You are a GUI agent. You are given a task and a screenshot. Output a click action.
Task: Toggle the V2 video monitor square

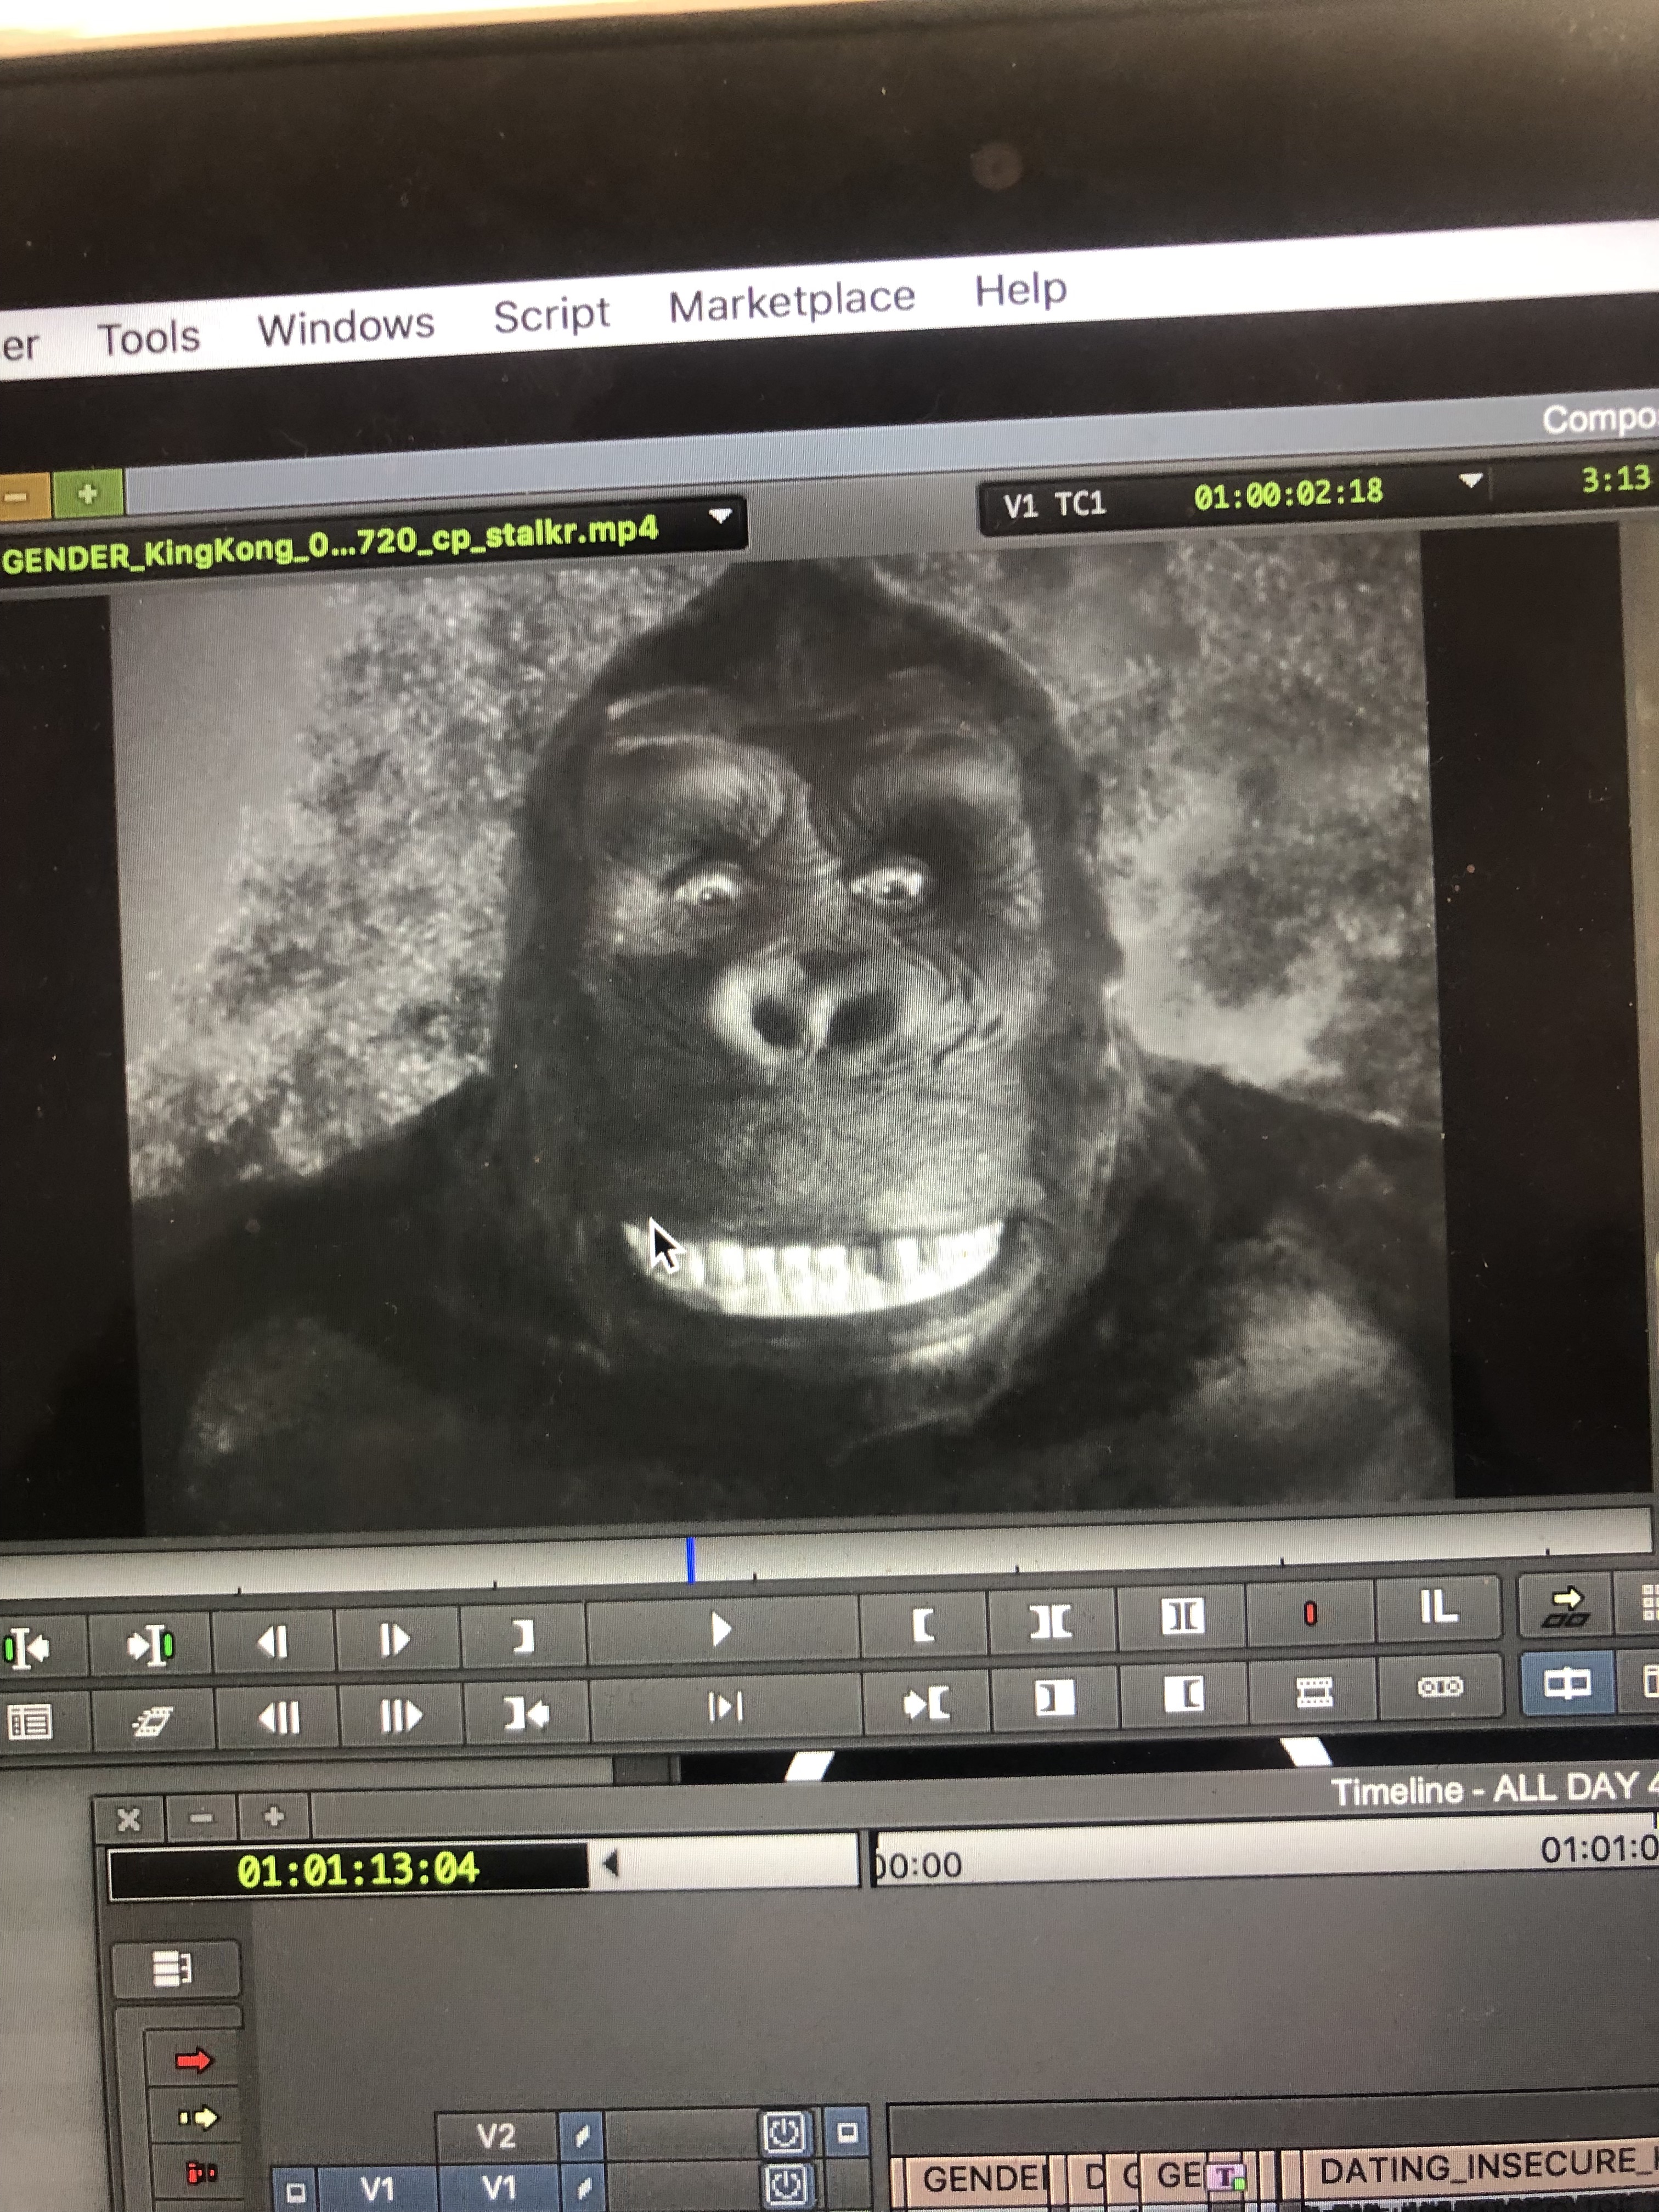847,2132
